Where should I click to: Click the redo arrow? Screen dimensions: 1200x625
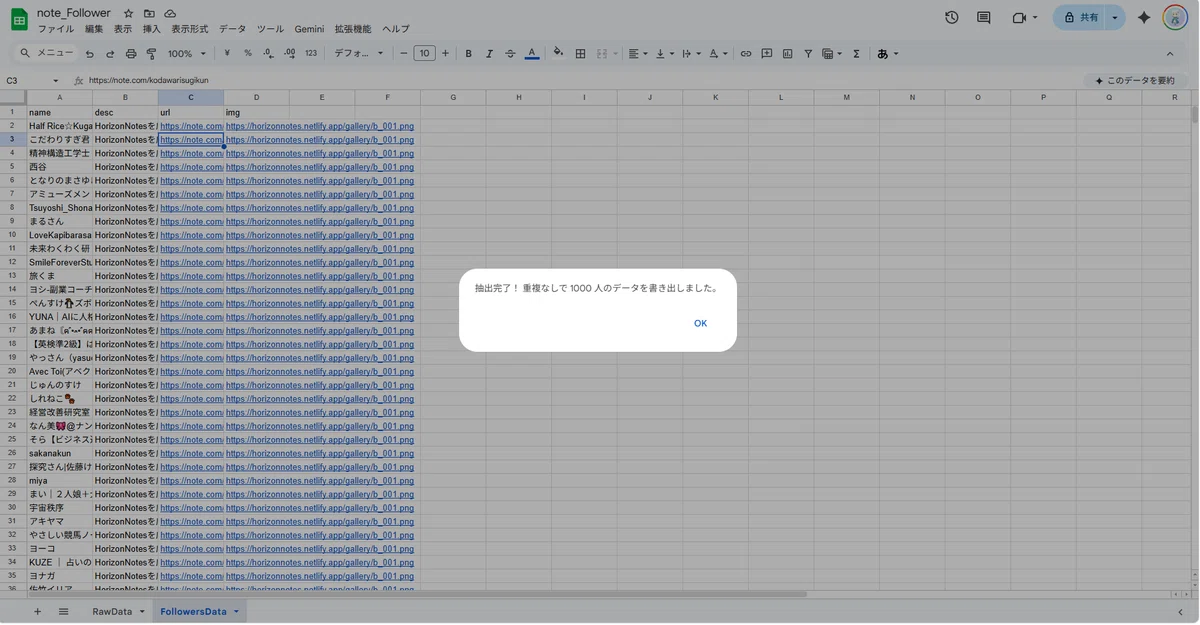pos(110,54)
